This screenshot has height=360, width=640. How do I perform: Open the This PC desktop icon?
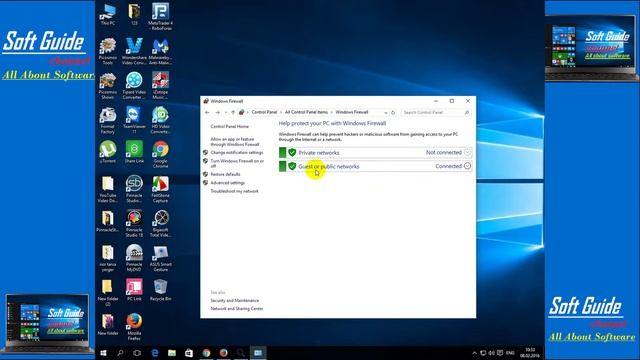tap(108, 14)
